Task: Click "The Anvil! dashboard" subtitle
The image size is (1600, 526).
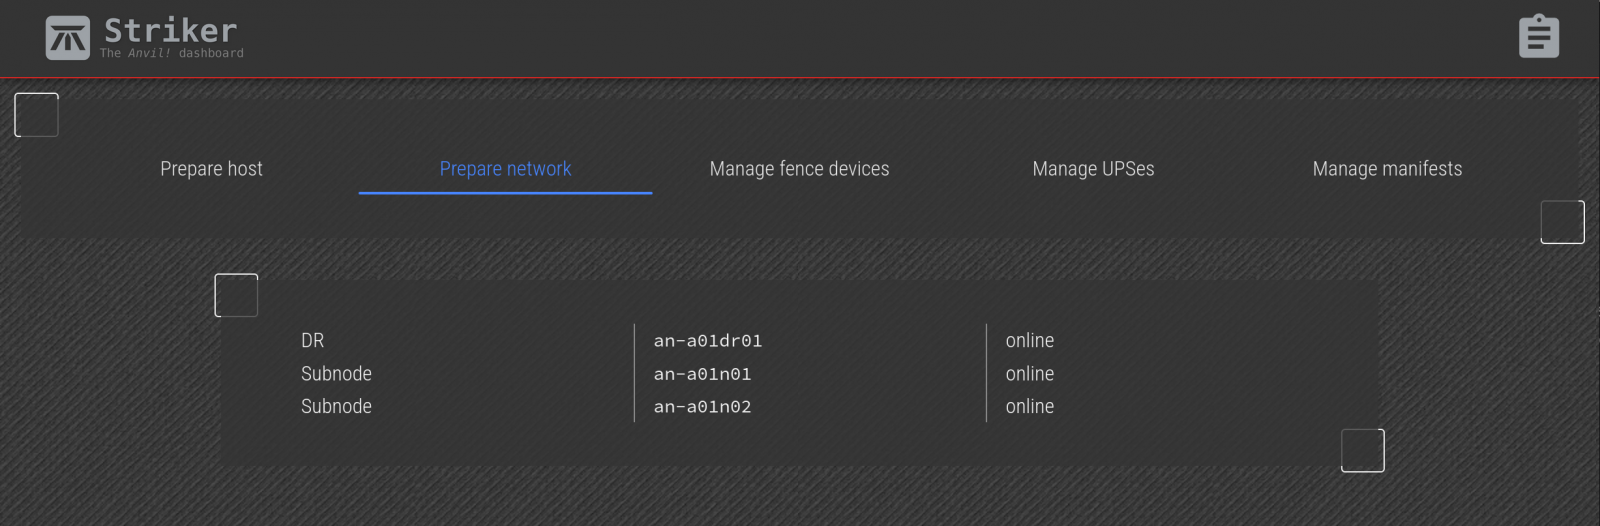Action: pyautogui.click(x=171, y=53)
